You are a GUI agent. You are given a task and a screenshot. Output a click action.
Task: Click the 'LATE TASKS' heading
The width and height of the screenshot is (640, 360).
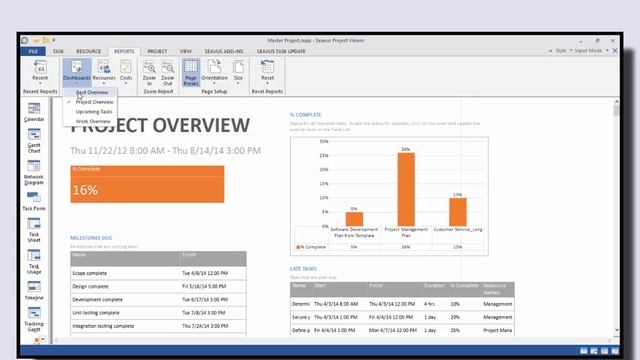click(303, 269)
